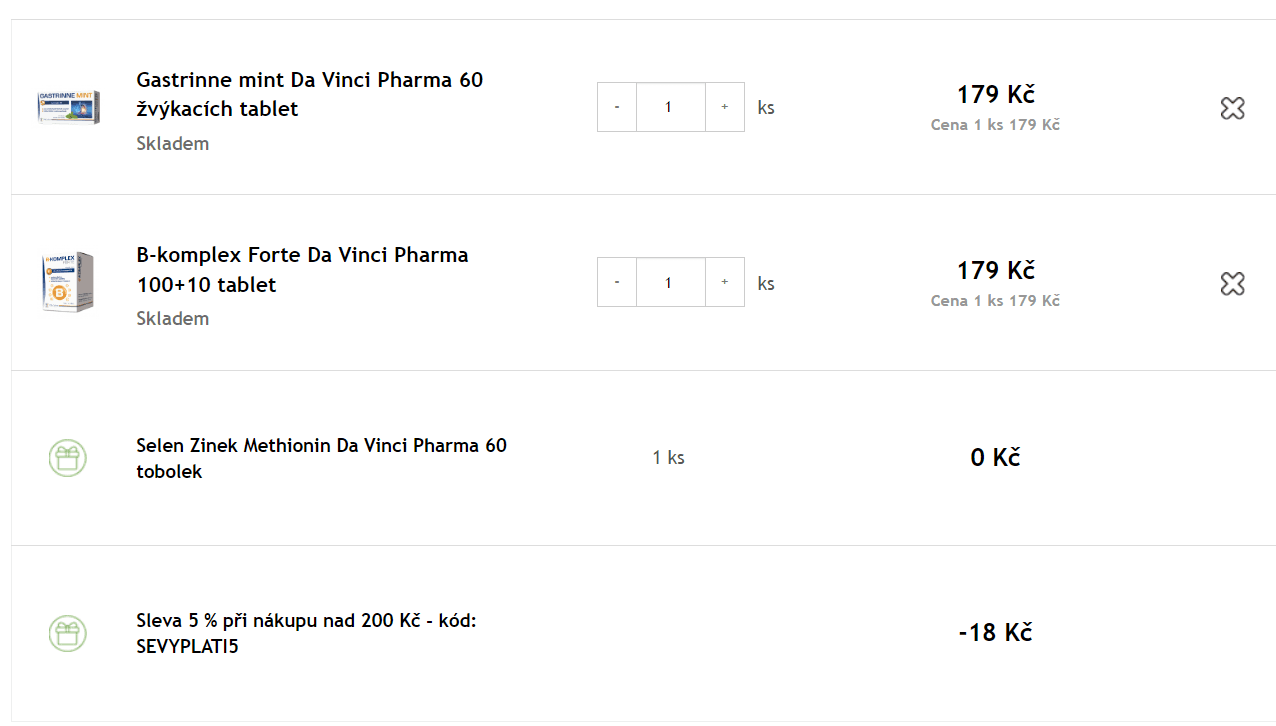The width and height of the screenshot is (1276, 726).
Task: Open the Selen Zinek Methionin product title
Action: [x=322, y=458]
